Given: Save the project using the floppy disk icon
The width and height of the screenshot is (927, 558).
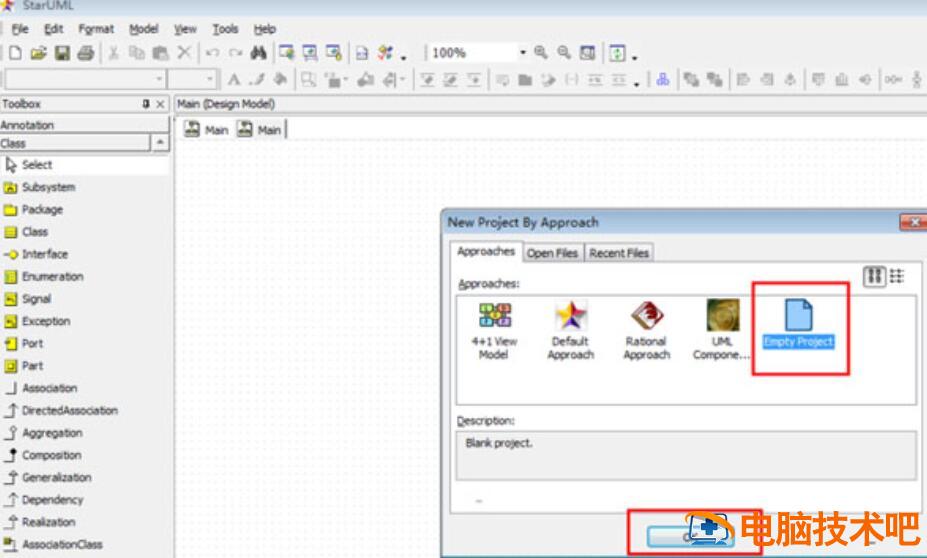Looking at the screenshot, I should (62, 53).
